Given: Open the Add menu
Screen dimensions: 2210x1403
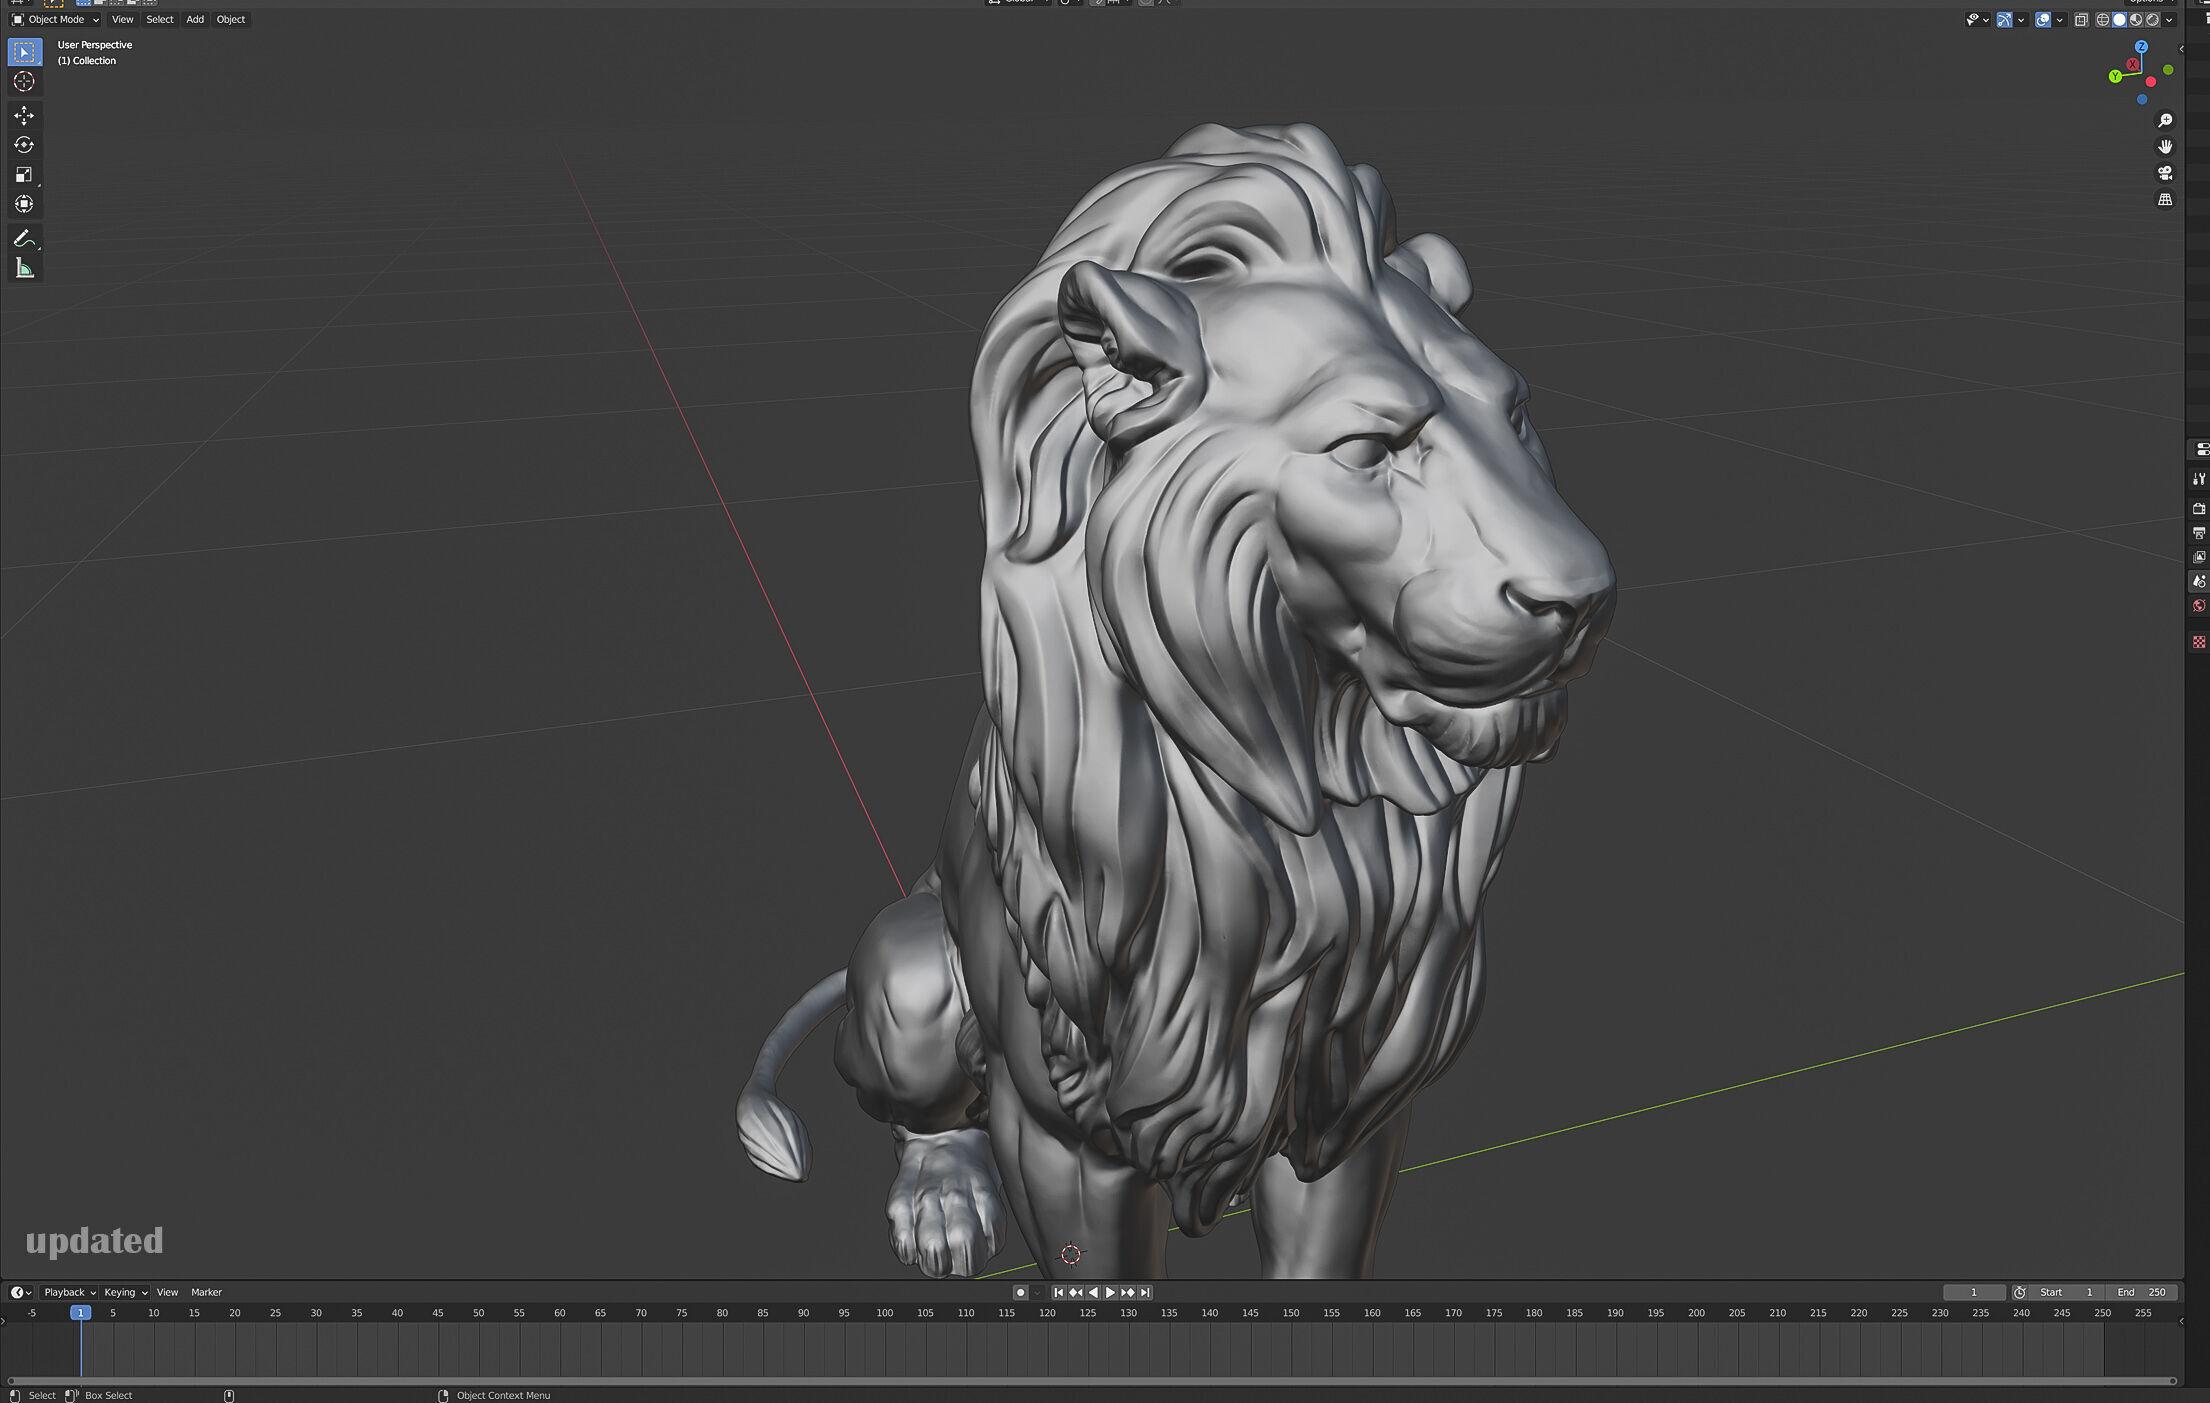Looking at the screenshot, I should click(195, 20).
